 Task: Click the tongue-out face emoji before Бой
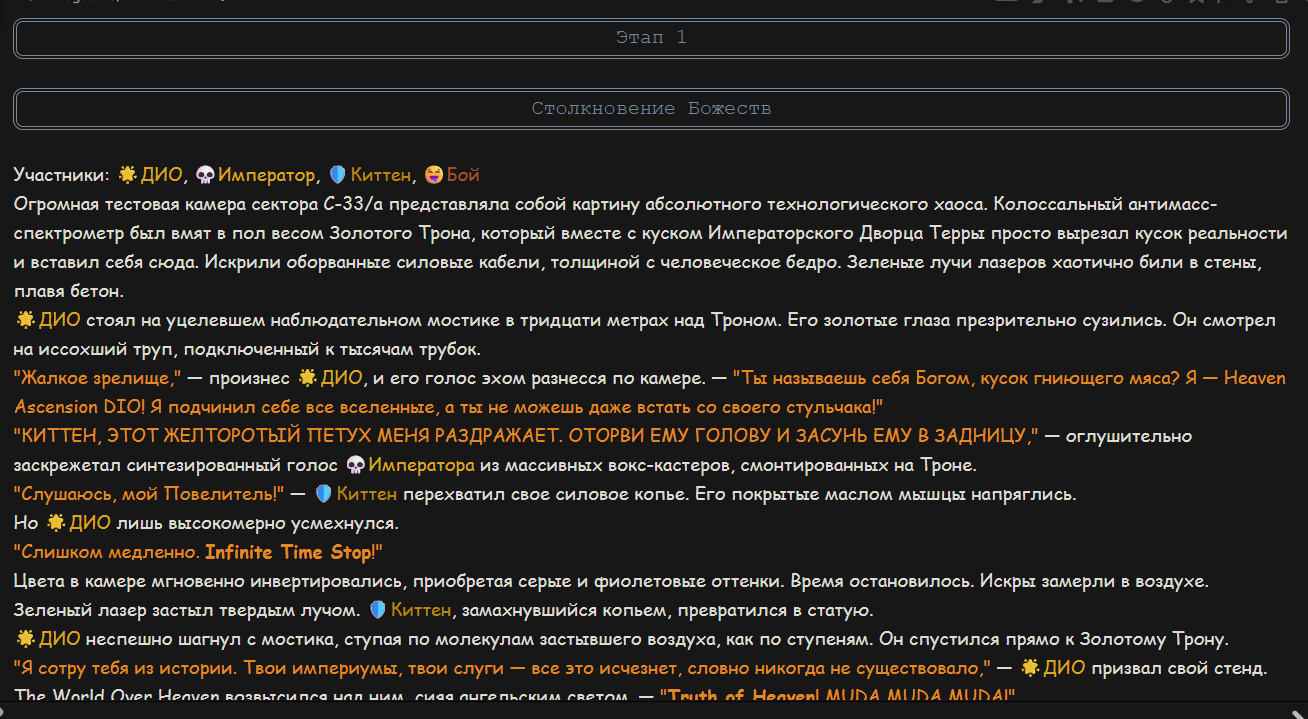point(434,175)
